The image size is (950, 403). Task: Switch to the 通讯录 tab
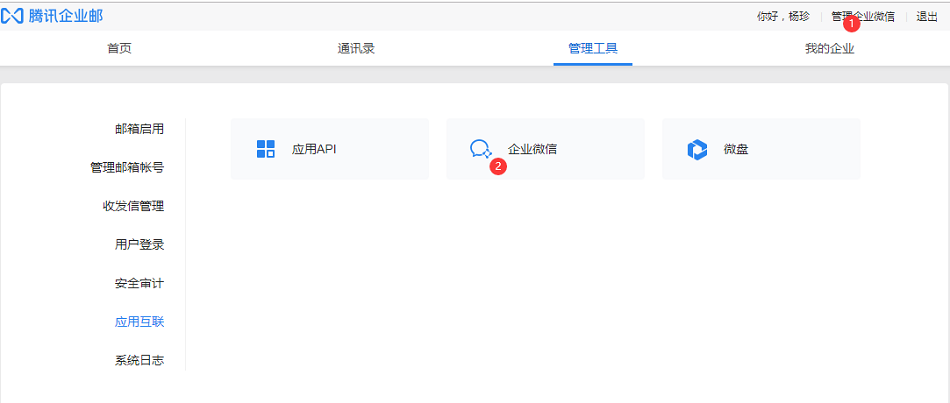pos(356,49)
